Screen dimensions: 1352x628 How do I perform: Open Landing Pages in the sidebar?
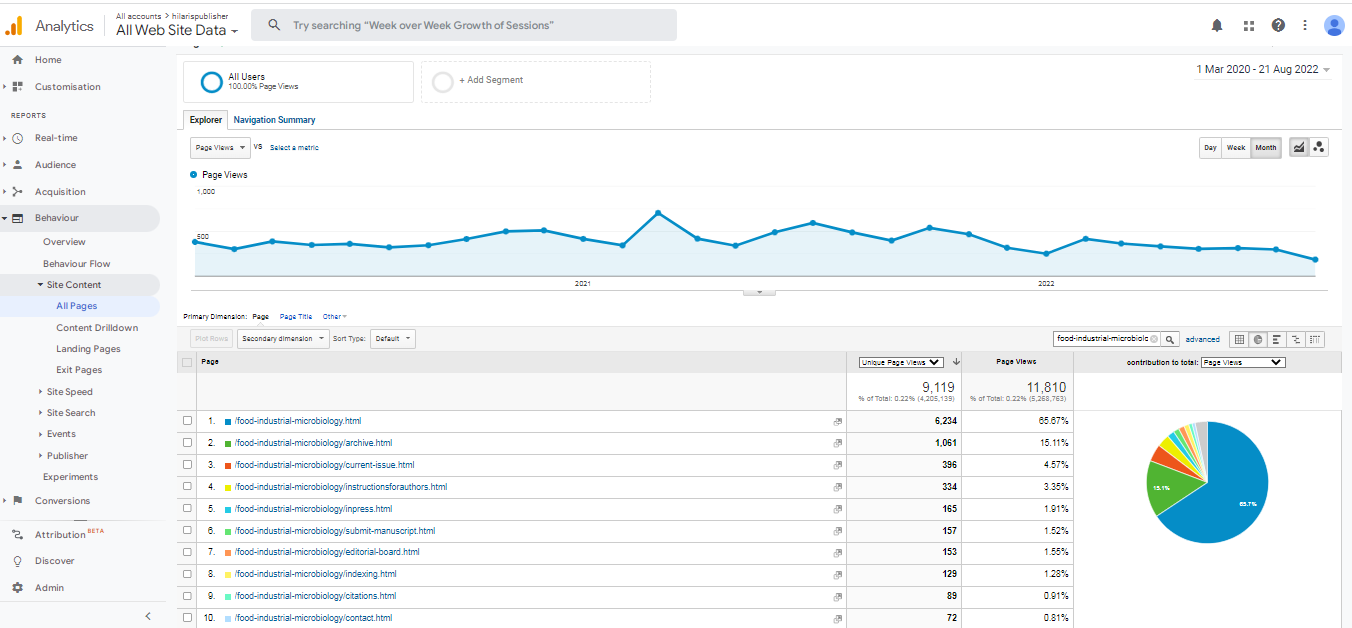[x=88, y=349]
